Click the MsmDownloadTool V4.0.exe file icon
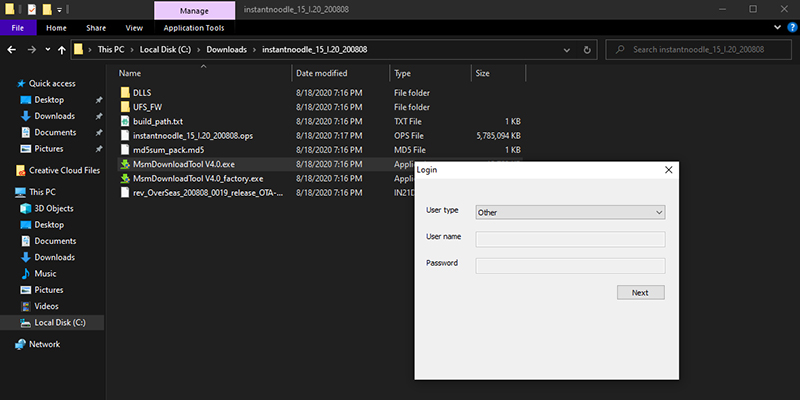The height and width of the screenshot is (400, 800). pos(125,164)
